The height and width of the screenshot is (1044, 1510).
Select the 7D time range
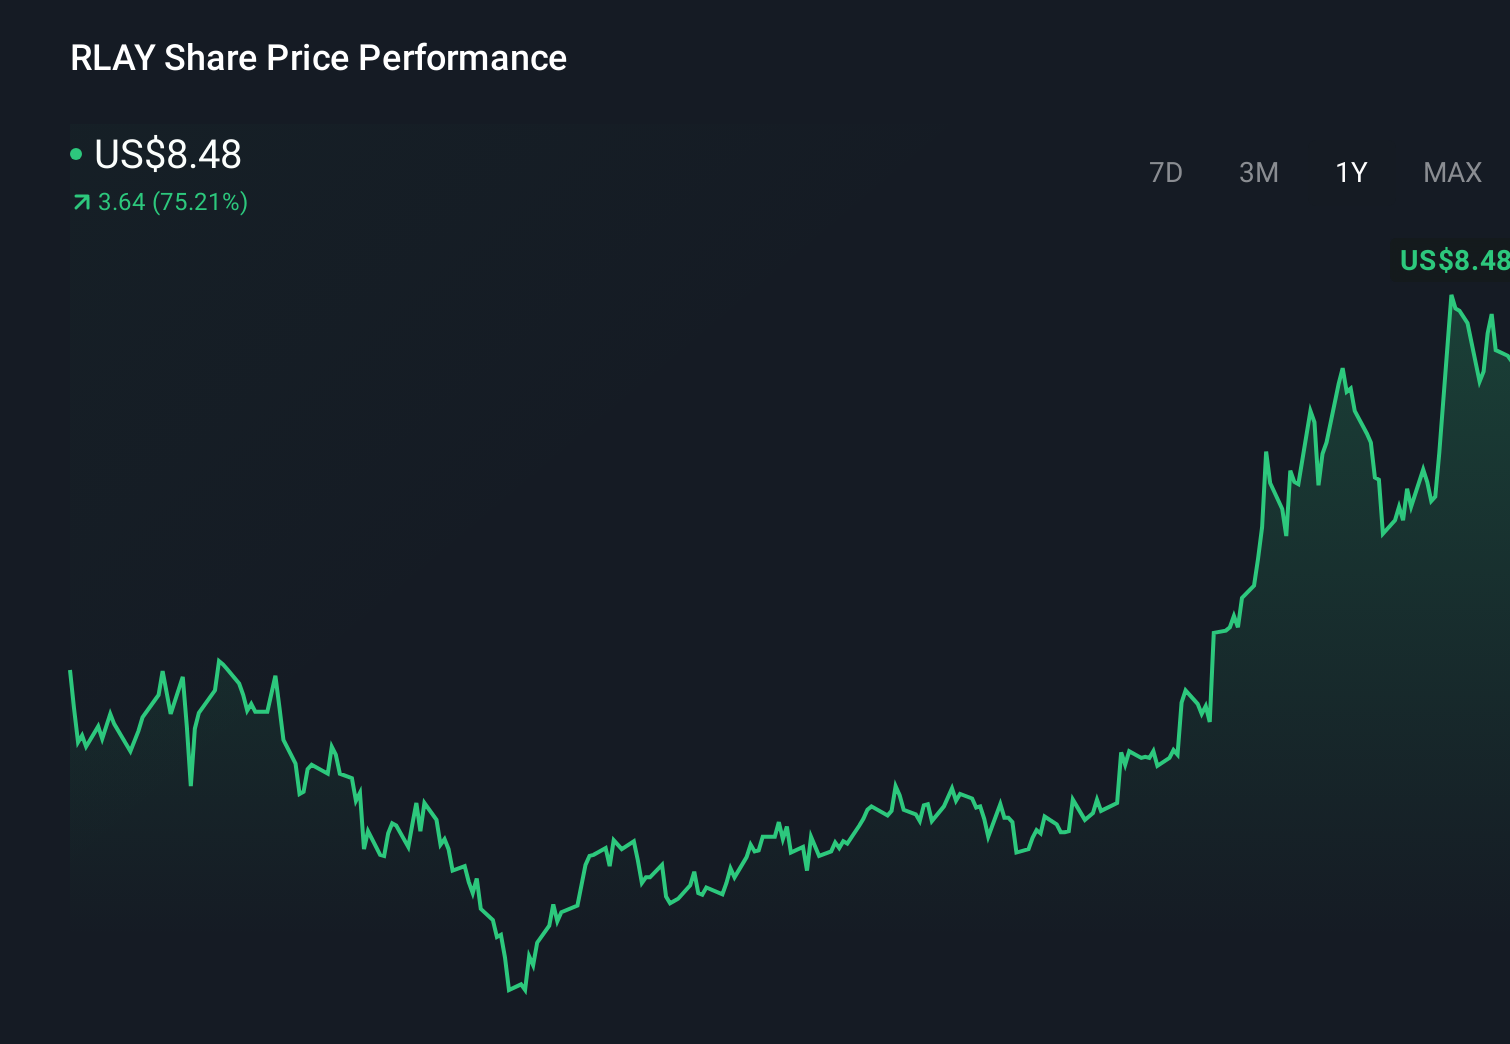[1166, 172]
